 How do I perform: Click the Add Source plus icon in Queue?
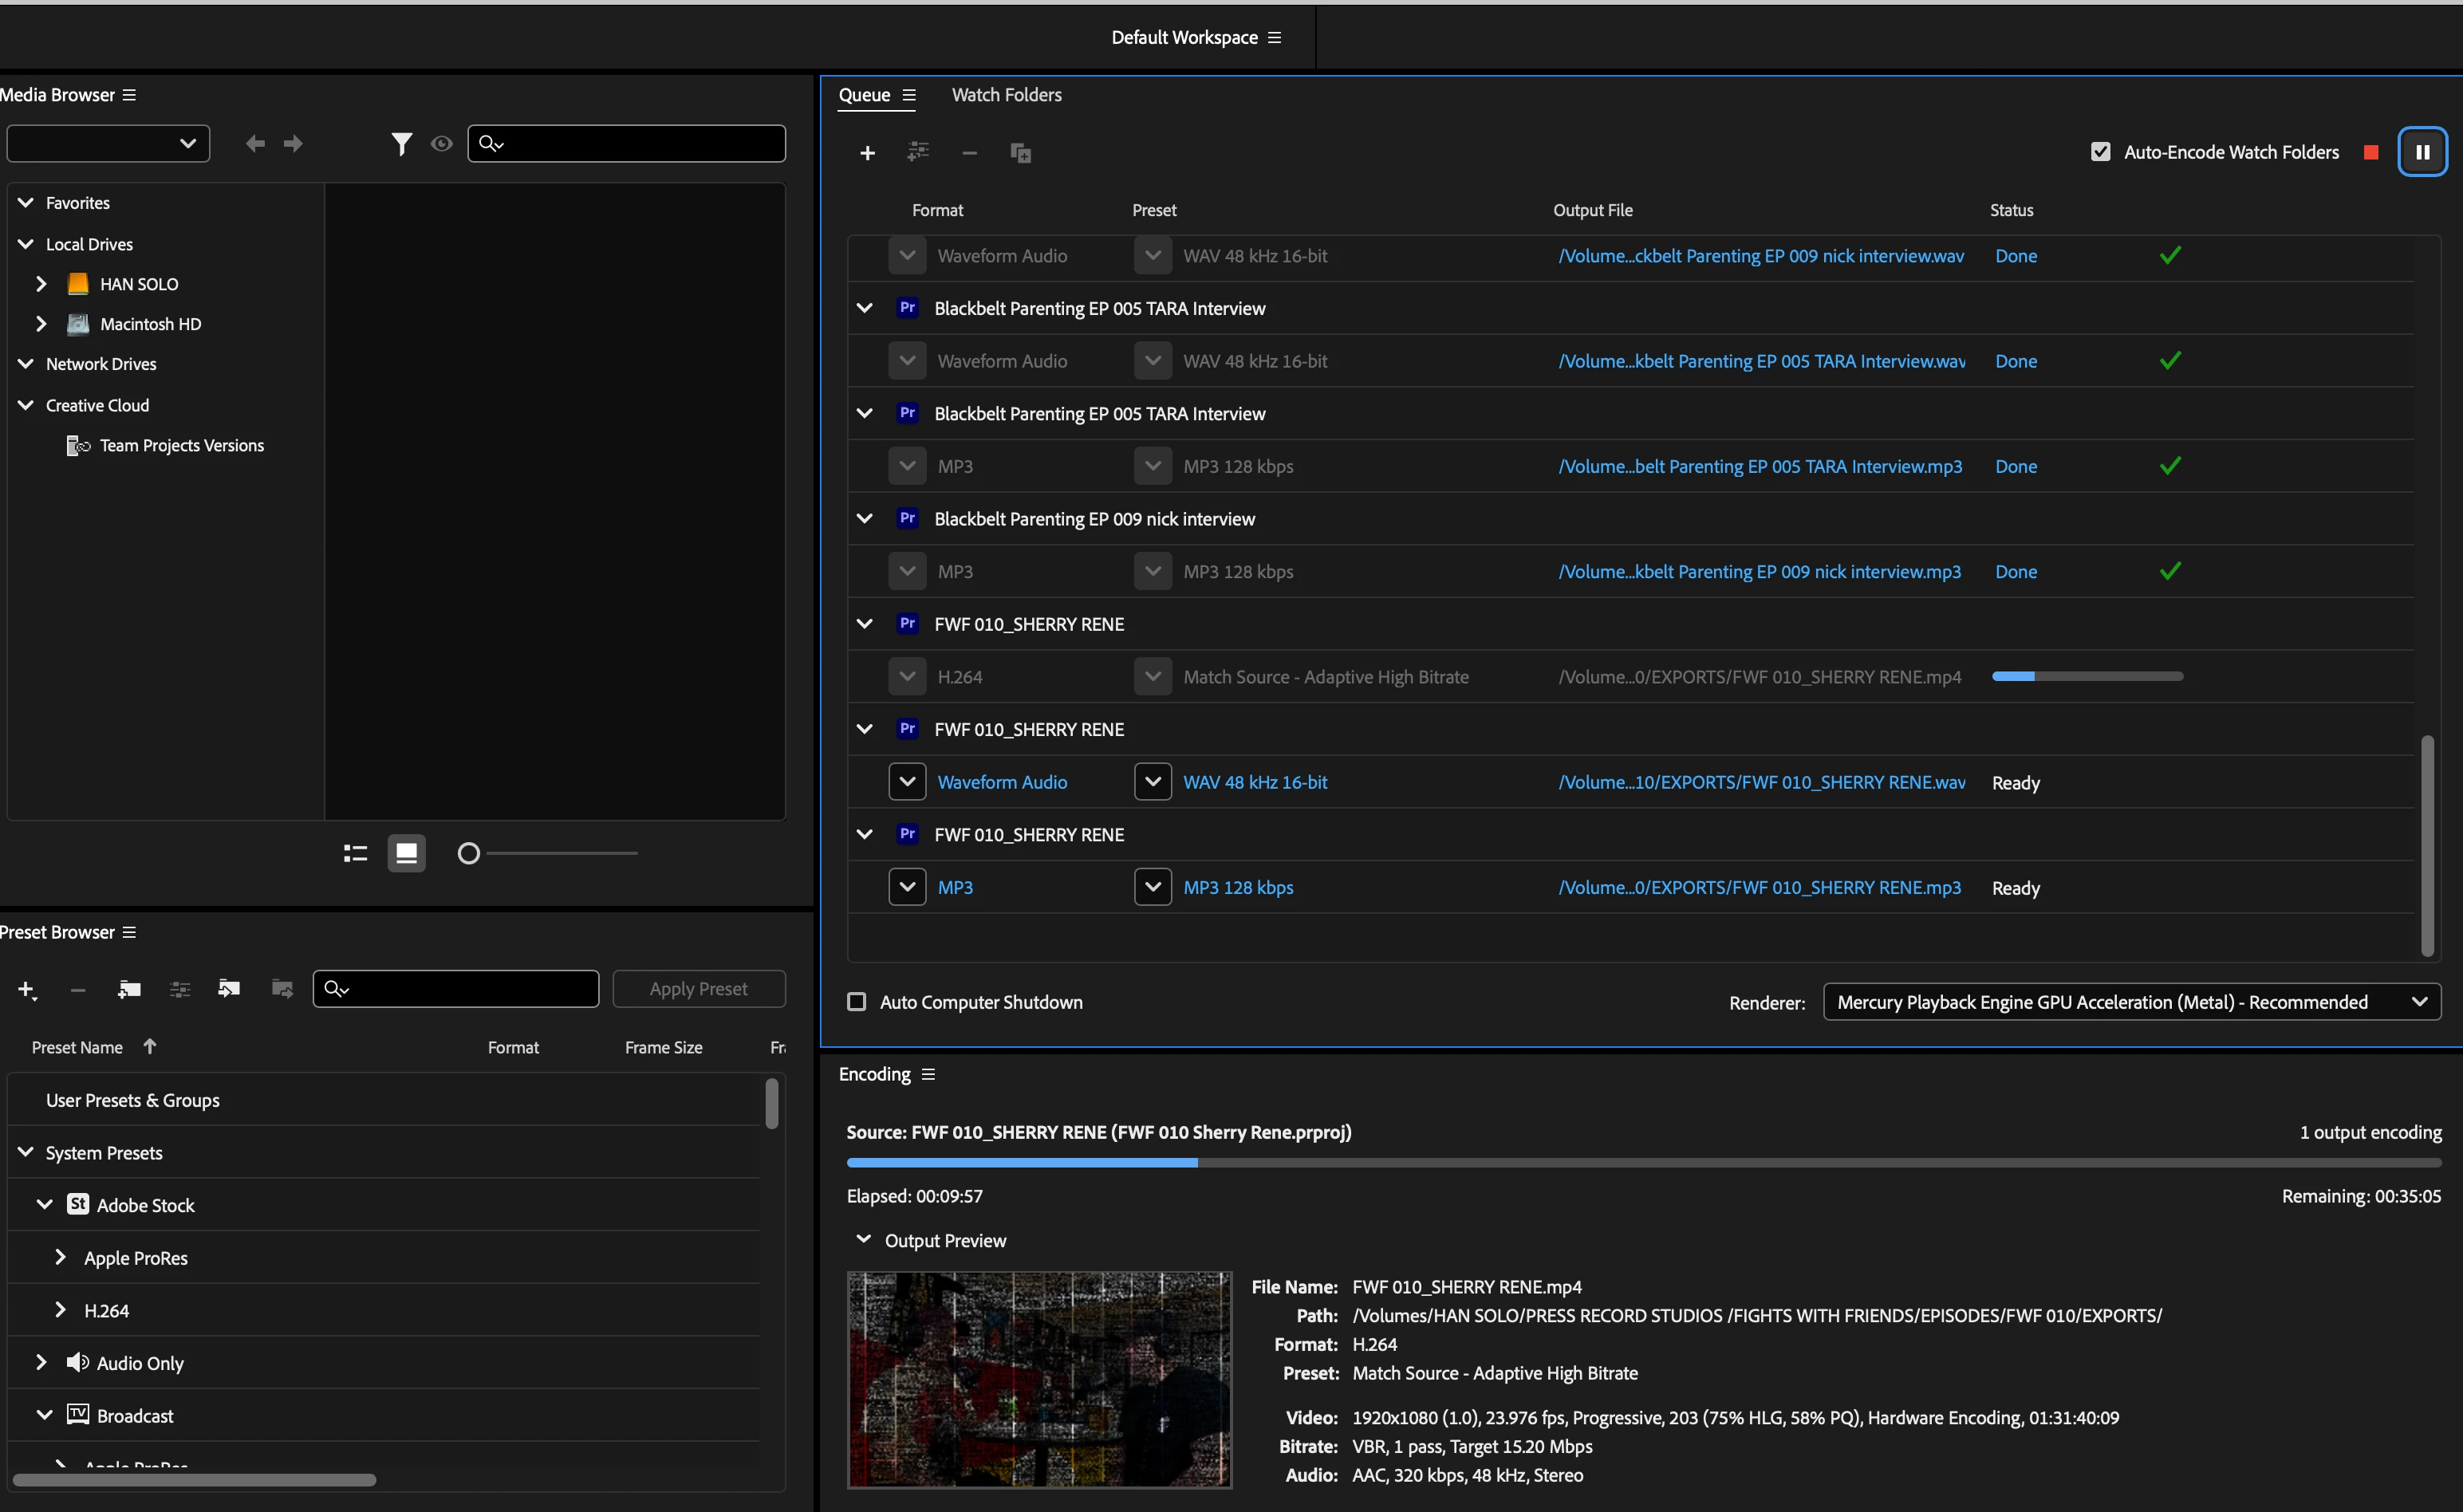pyautogui.click(x=867, y=152)
